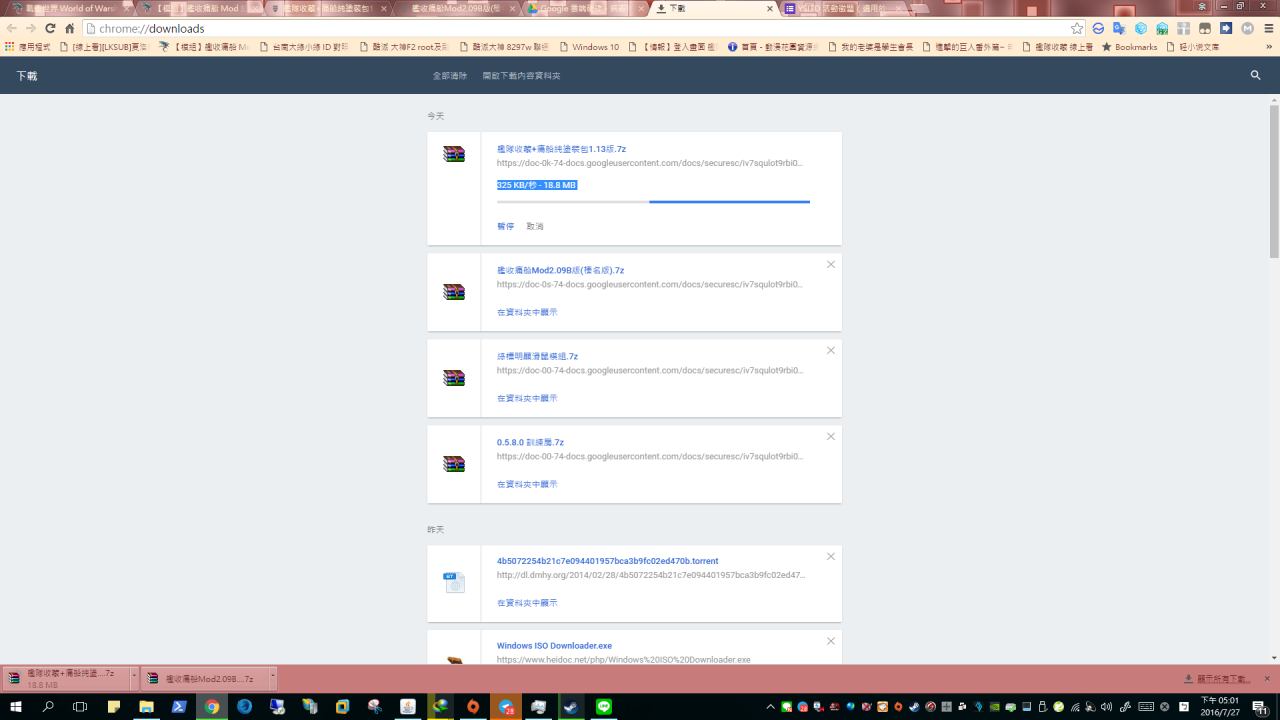Screen dimensions: 1280x720
Task: Click 全部清除 to clear all downloads
Action: (449, 76)
